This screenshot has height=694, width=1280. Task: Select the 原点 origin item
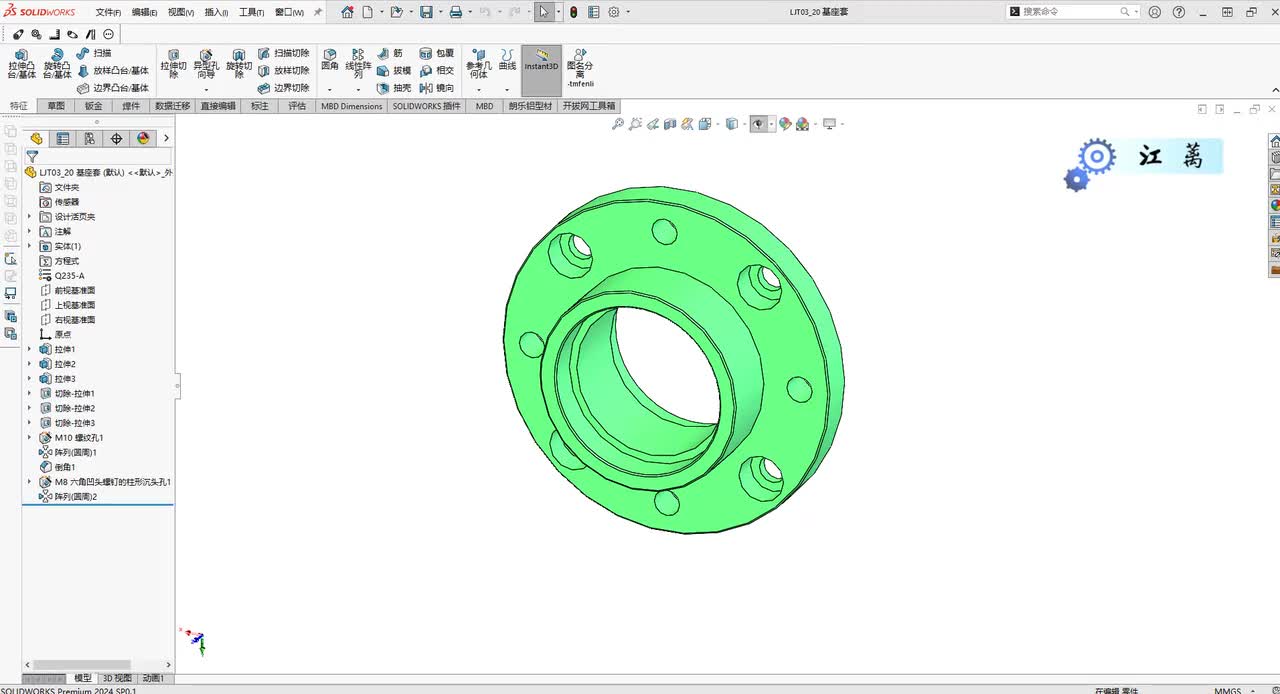coord(55,335)
